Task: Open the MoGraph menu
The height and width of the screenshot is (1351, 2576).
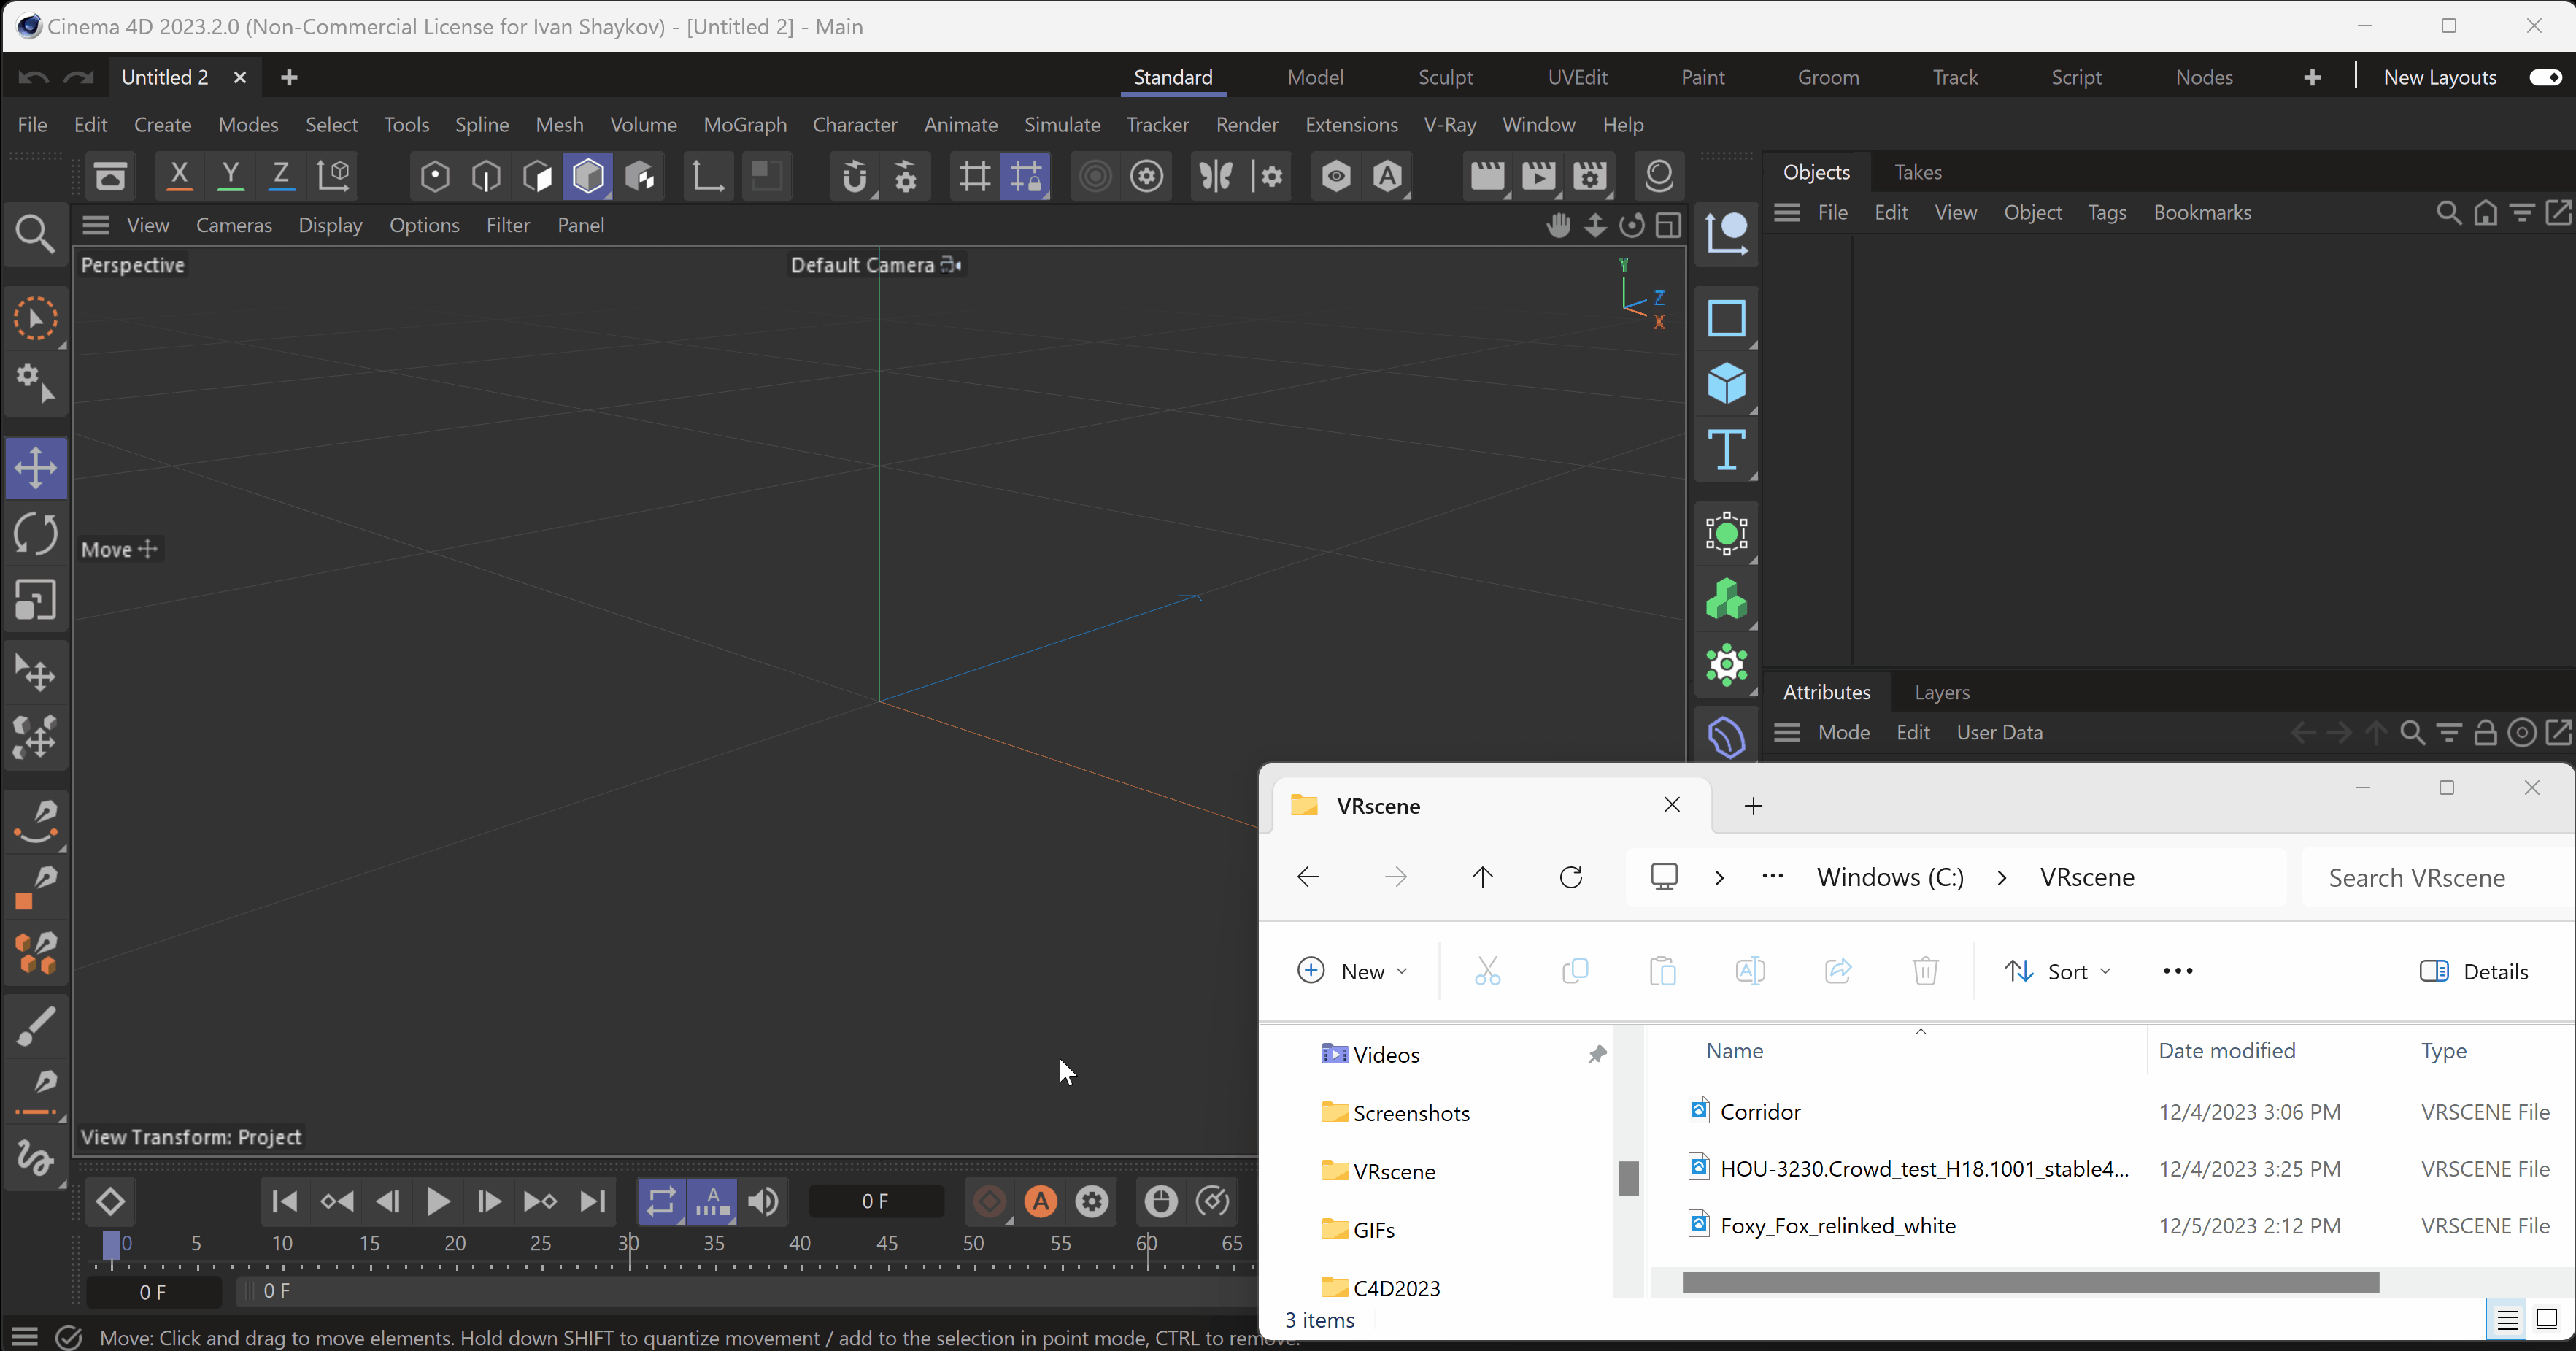Action: [x=744, y=124]
